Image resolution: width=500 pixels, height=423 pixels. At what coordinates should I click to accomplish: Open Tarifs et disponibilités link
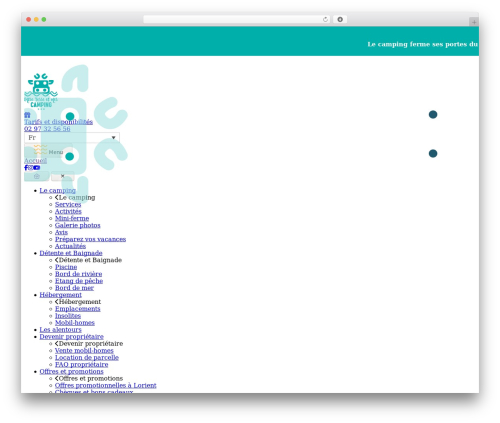coord(58,122)
